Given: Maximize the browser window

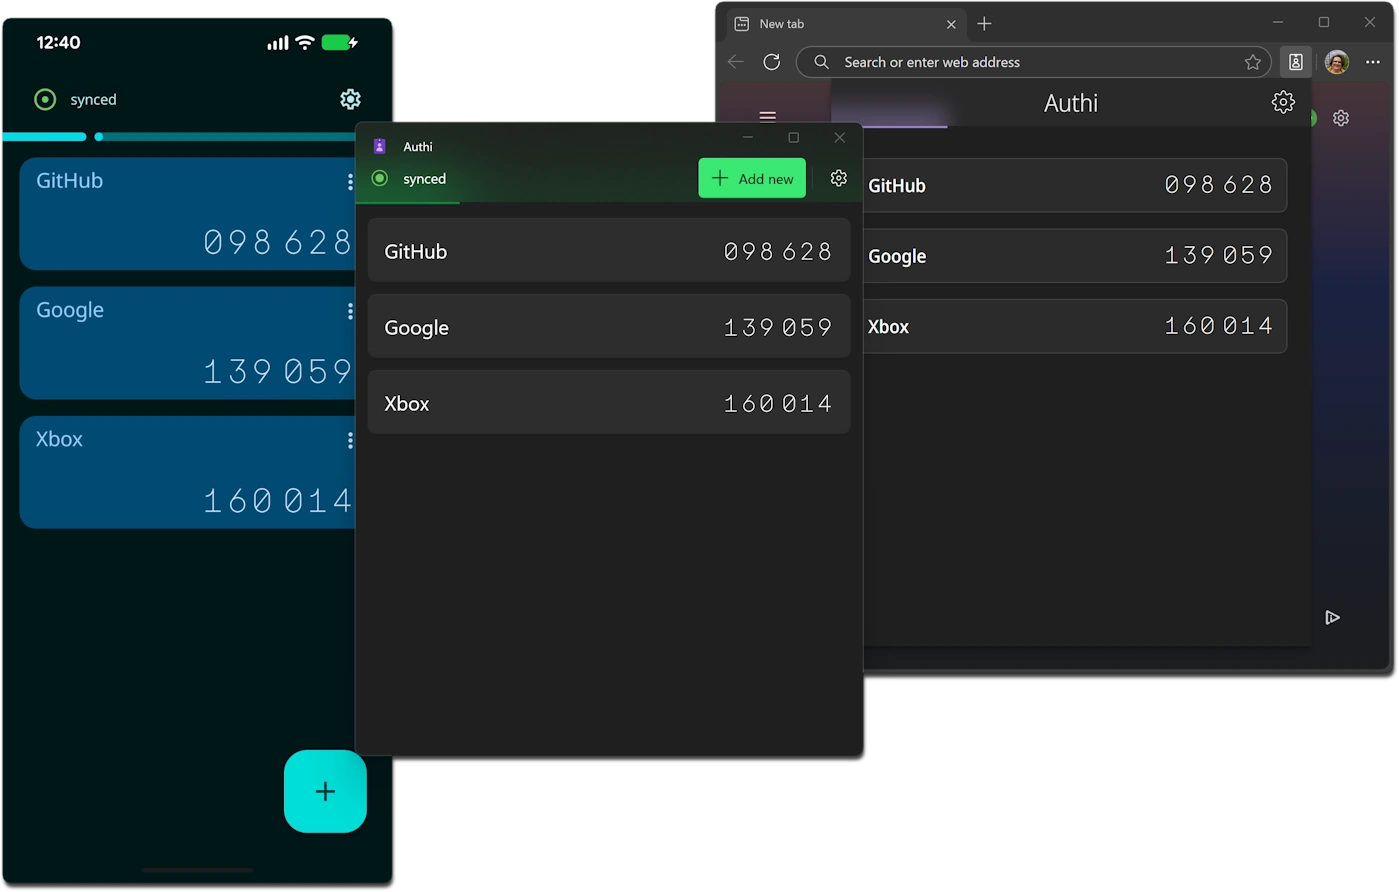Looking at the screenshot, I should (1324, 22).
